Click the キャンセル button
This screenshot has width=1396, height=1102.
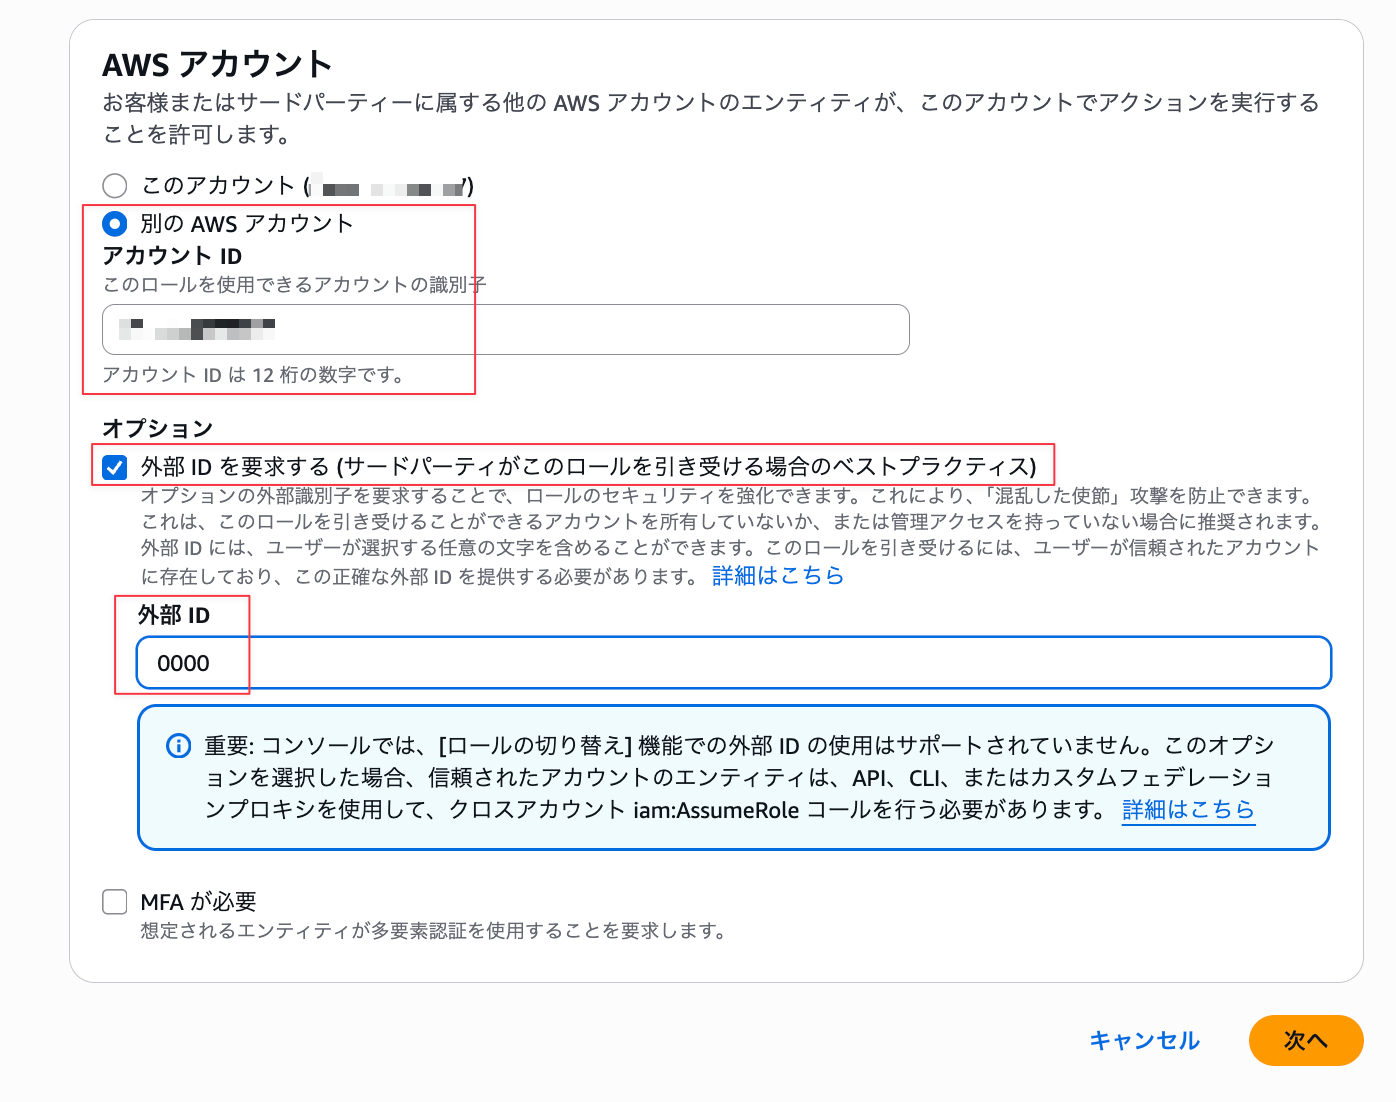(1144, 1041)
